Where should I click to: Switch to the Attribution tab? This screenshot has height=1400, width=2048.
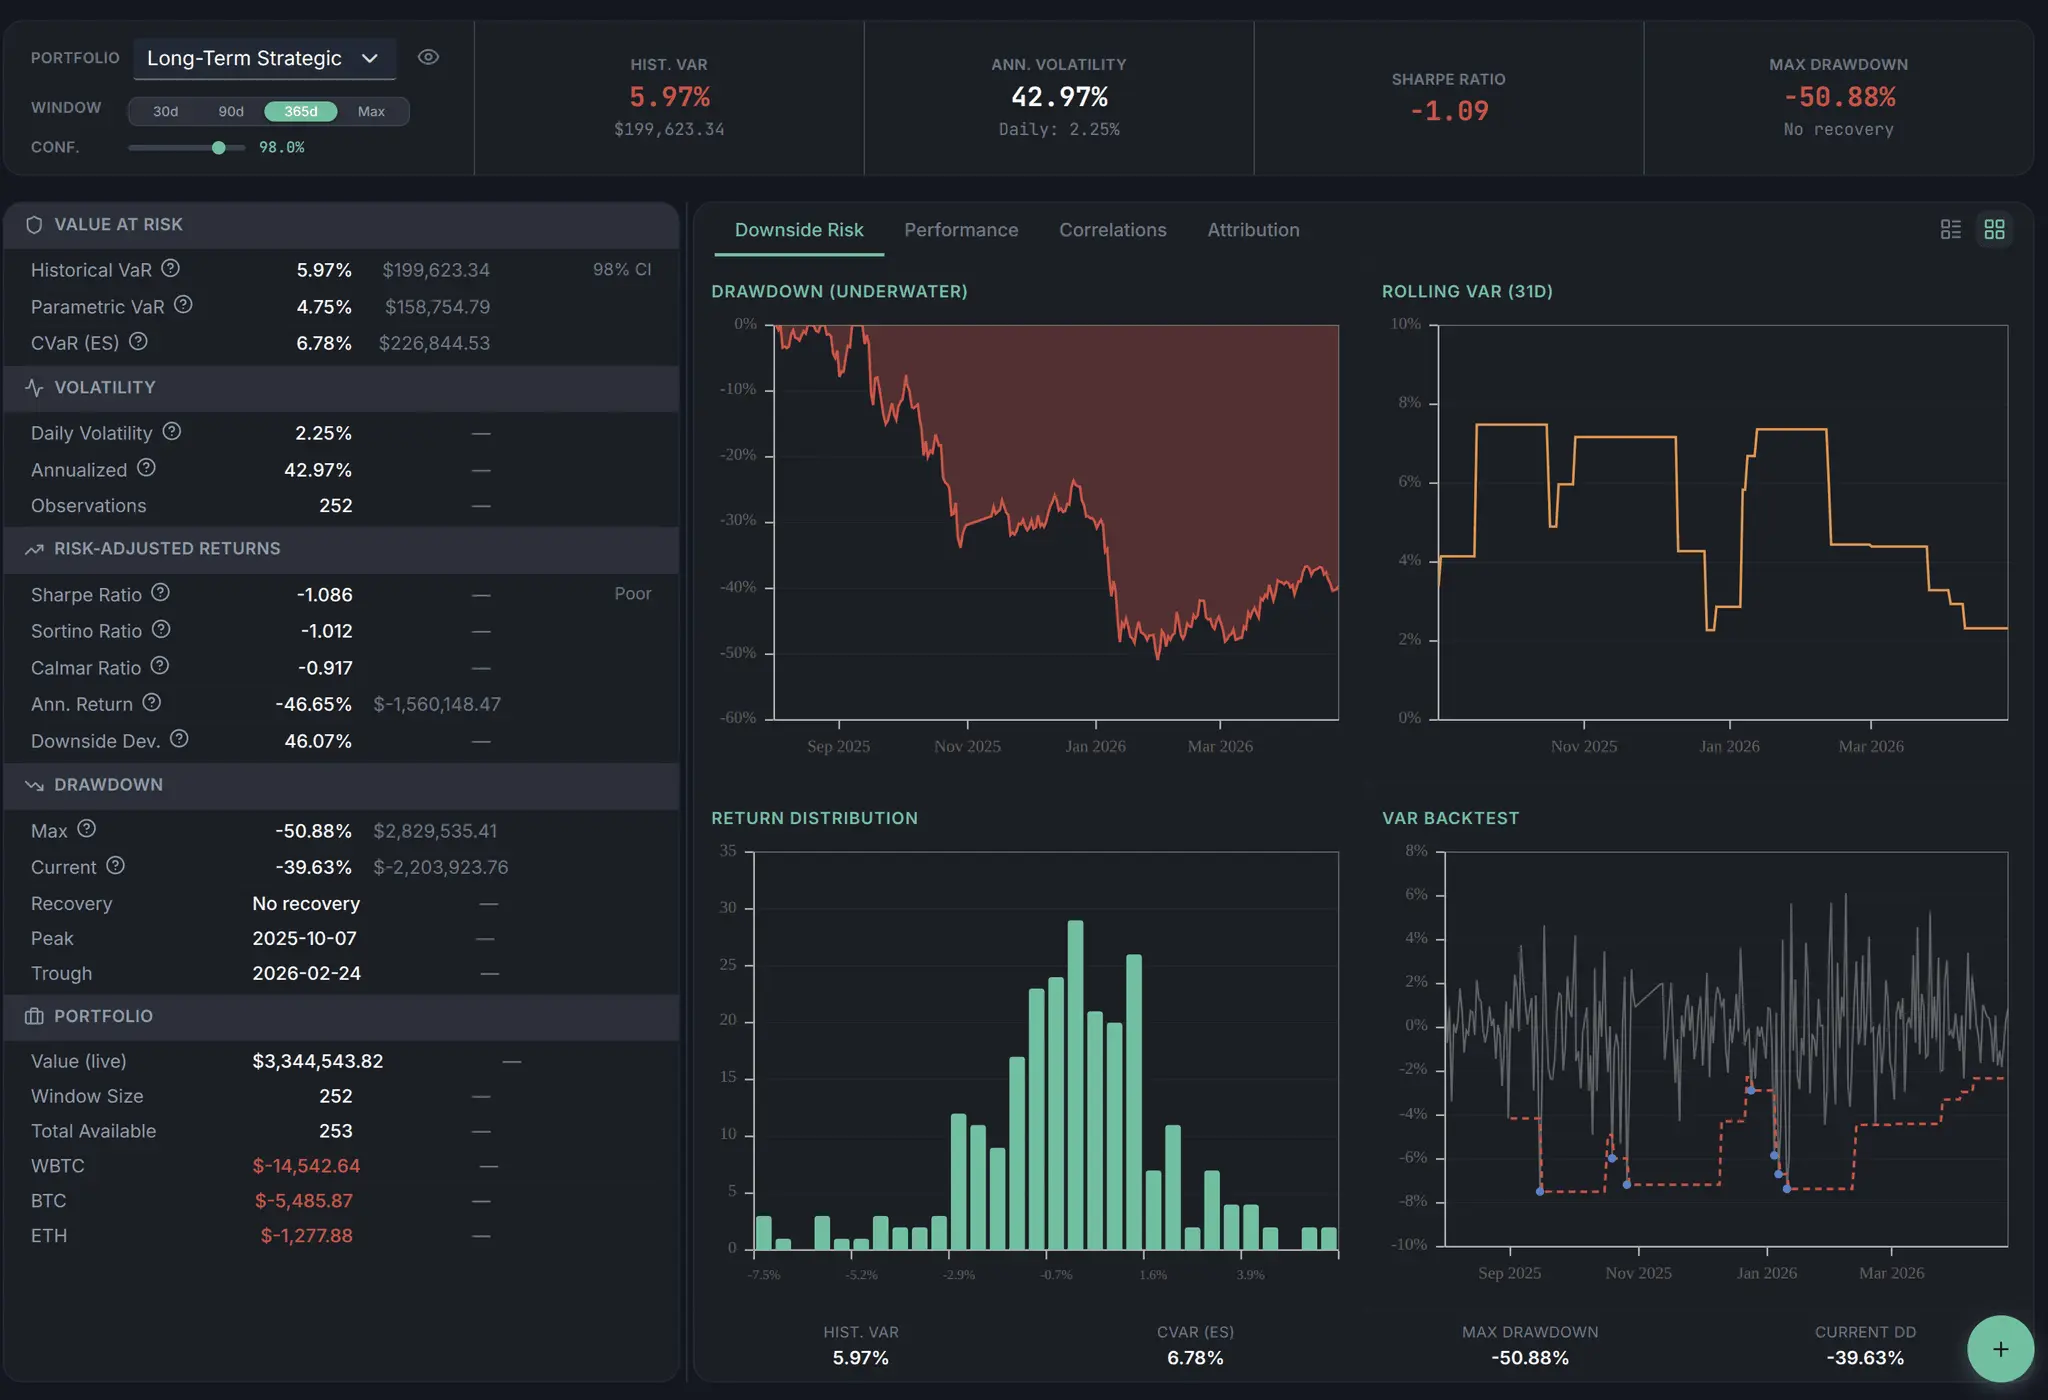click(1253, 230)
